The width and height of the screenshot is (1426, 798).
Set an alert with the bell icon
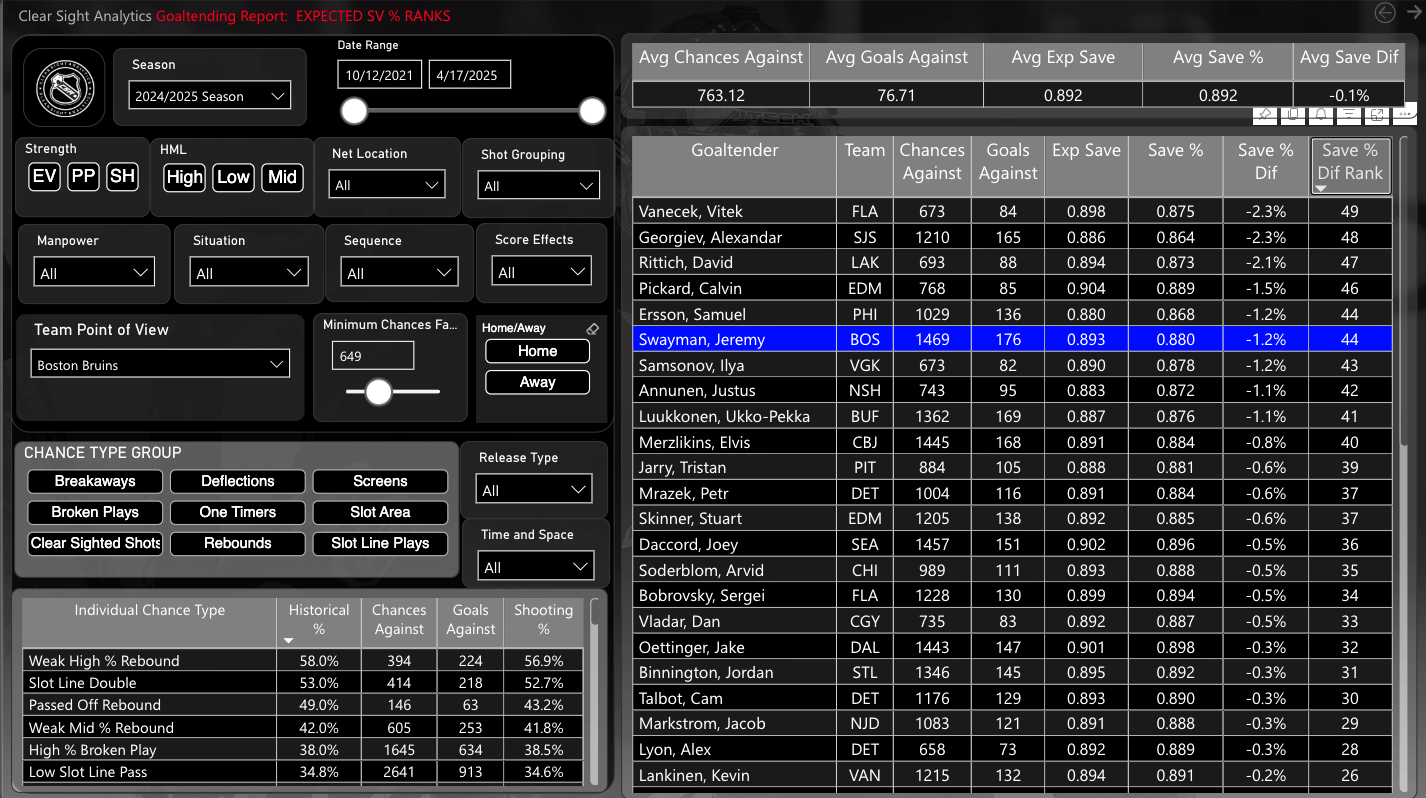pyautogui.click(x=1321, y=114)
